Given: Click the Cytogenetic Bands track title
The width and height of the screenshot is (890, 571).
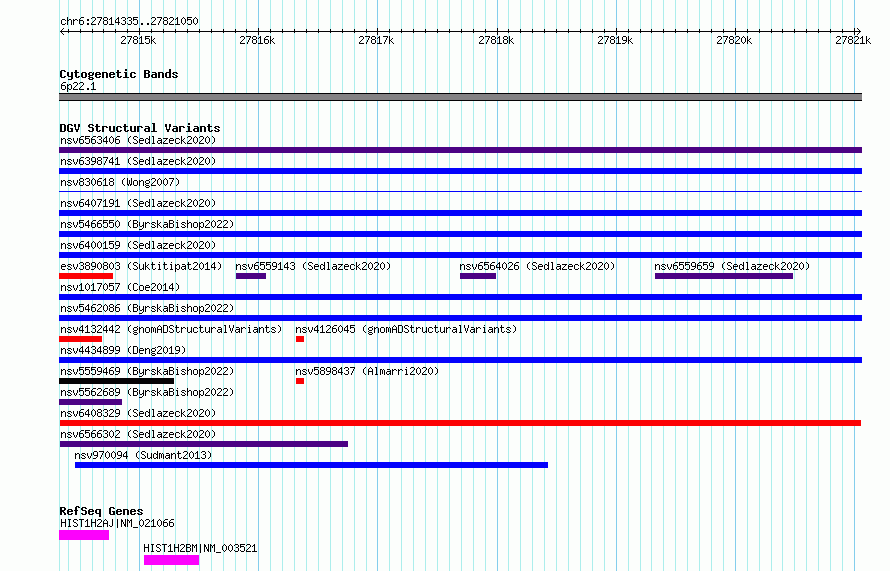Looking at the screenshot, I should click(119, 74).
